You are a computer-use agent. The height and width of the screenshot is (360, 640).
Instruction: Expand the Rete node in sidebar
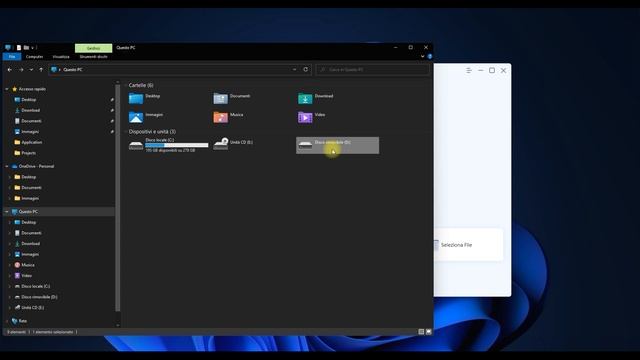point(7,321)
